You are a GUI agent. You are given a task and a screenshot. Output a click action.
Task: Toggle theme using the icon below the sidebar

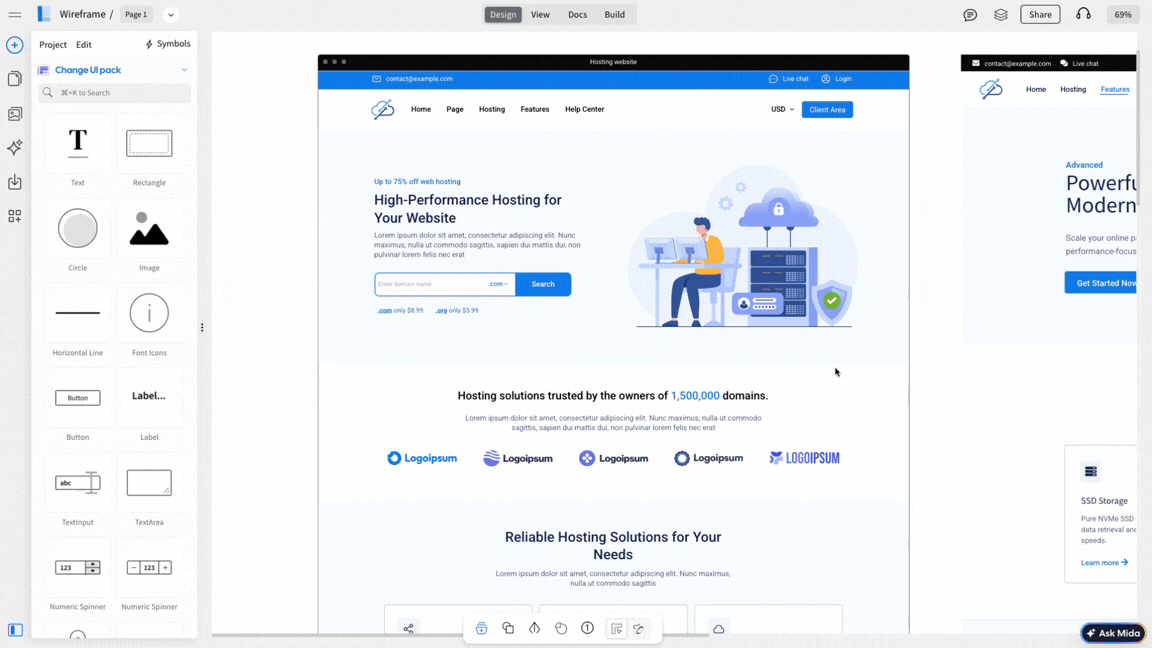(14, 630)
